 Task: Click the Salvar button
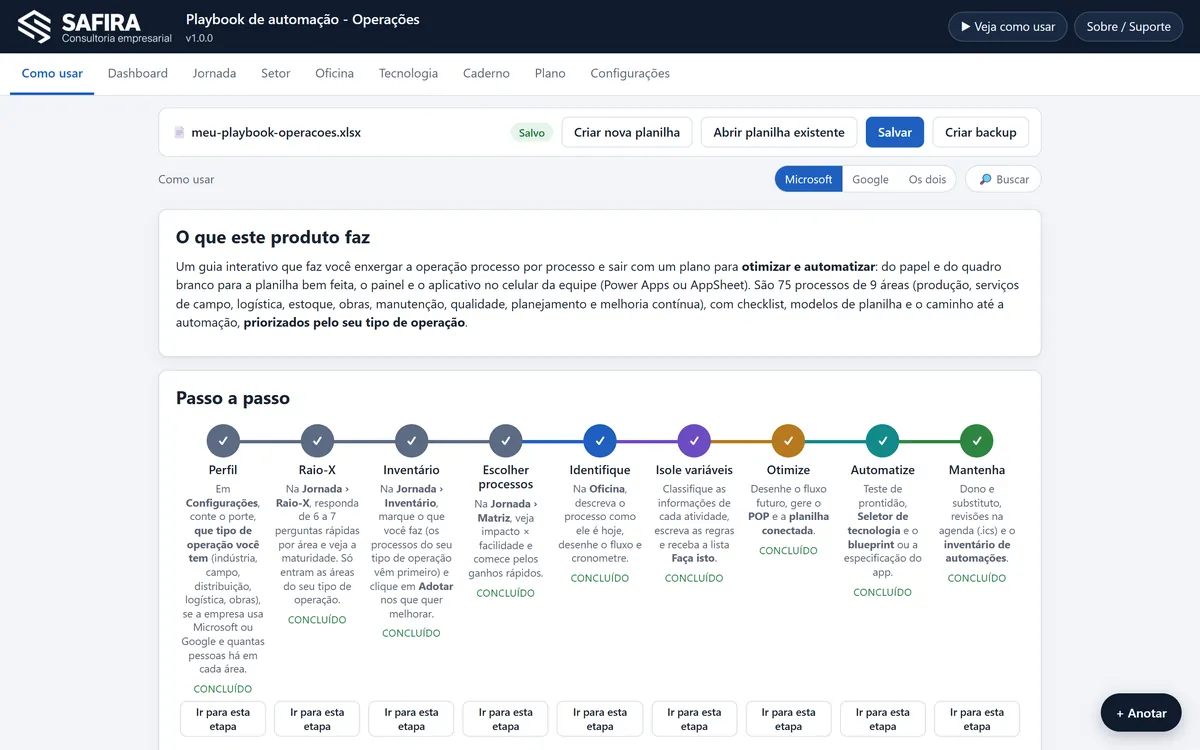click(x=895, y=132)
